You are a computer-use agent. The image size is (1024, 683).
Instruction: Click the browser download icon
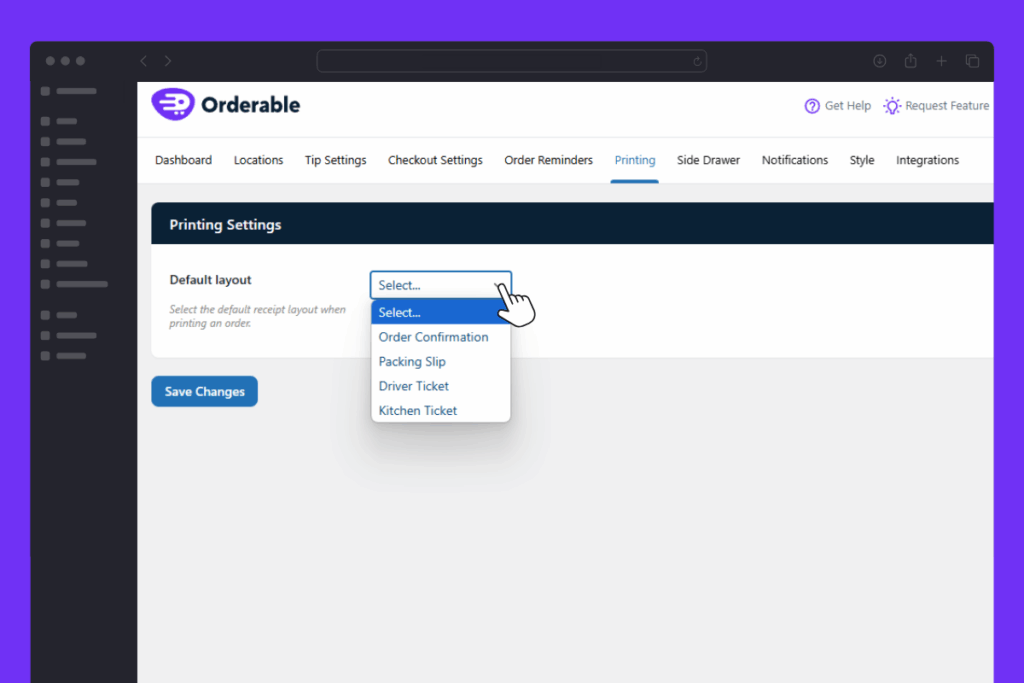[880, 61]
